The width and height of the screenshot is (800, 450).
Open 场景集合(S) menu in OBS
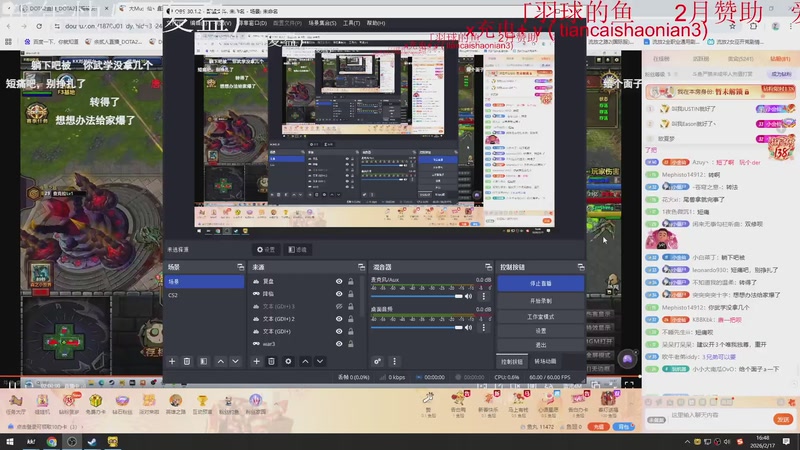click(x=322, y=23)
